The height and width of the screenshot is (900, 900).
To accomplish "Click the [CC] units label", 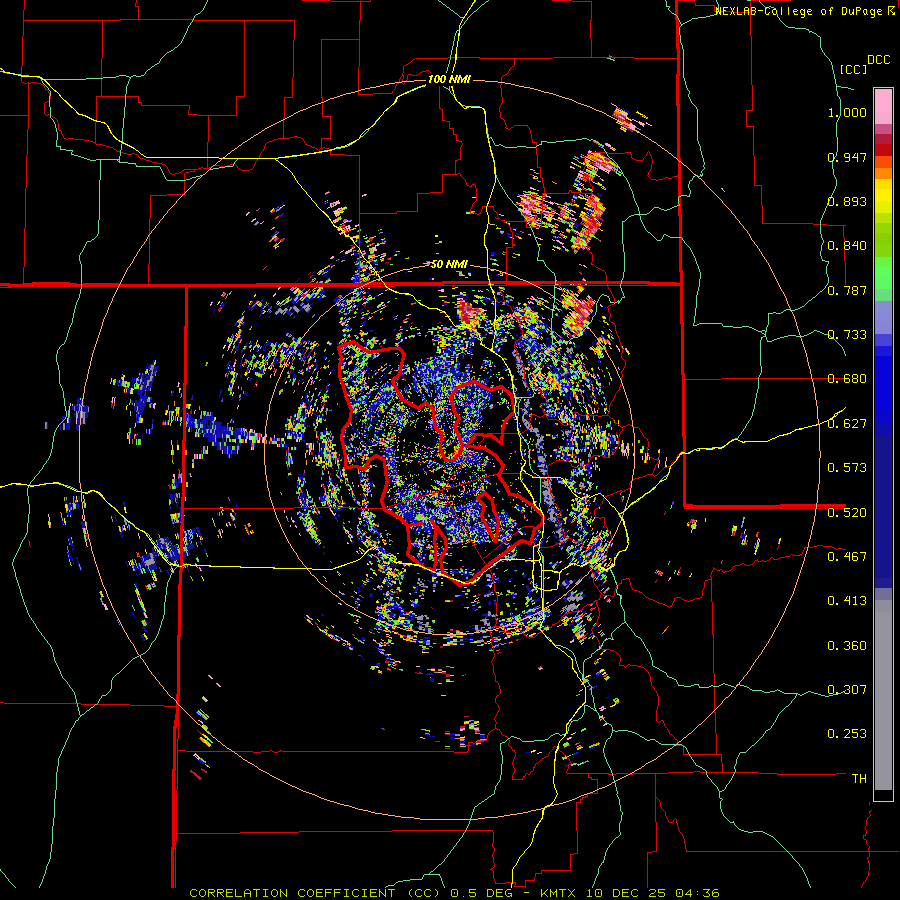I will 854,69.
